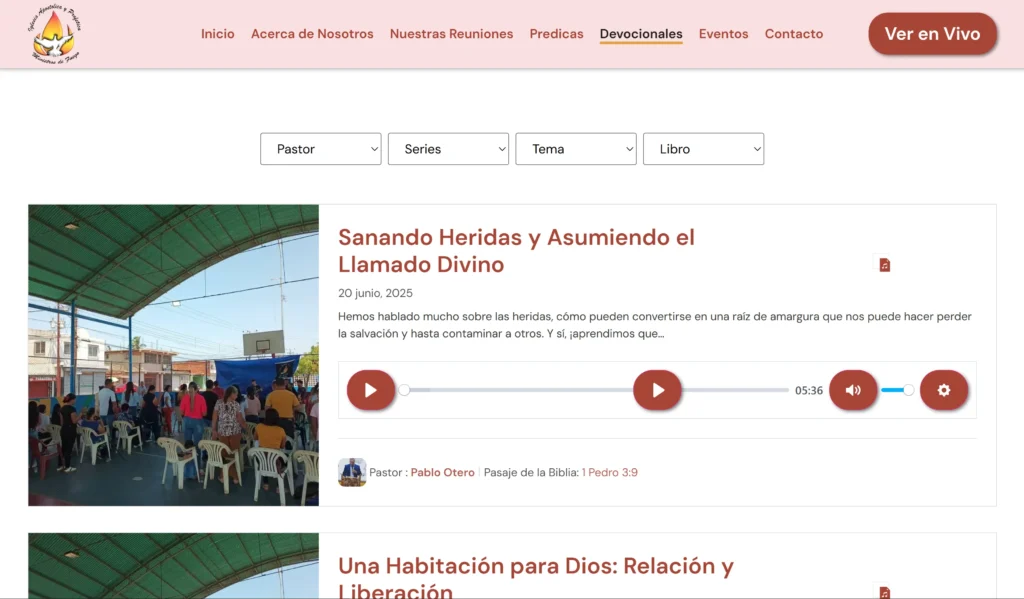Click the Pablo Otero pastor name link
This screenshot has height=599, width=1024.
pyautogui.click(x=442, y=472)
